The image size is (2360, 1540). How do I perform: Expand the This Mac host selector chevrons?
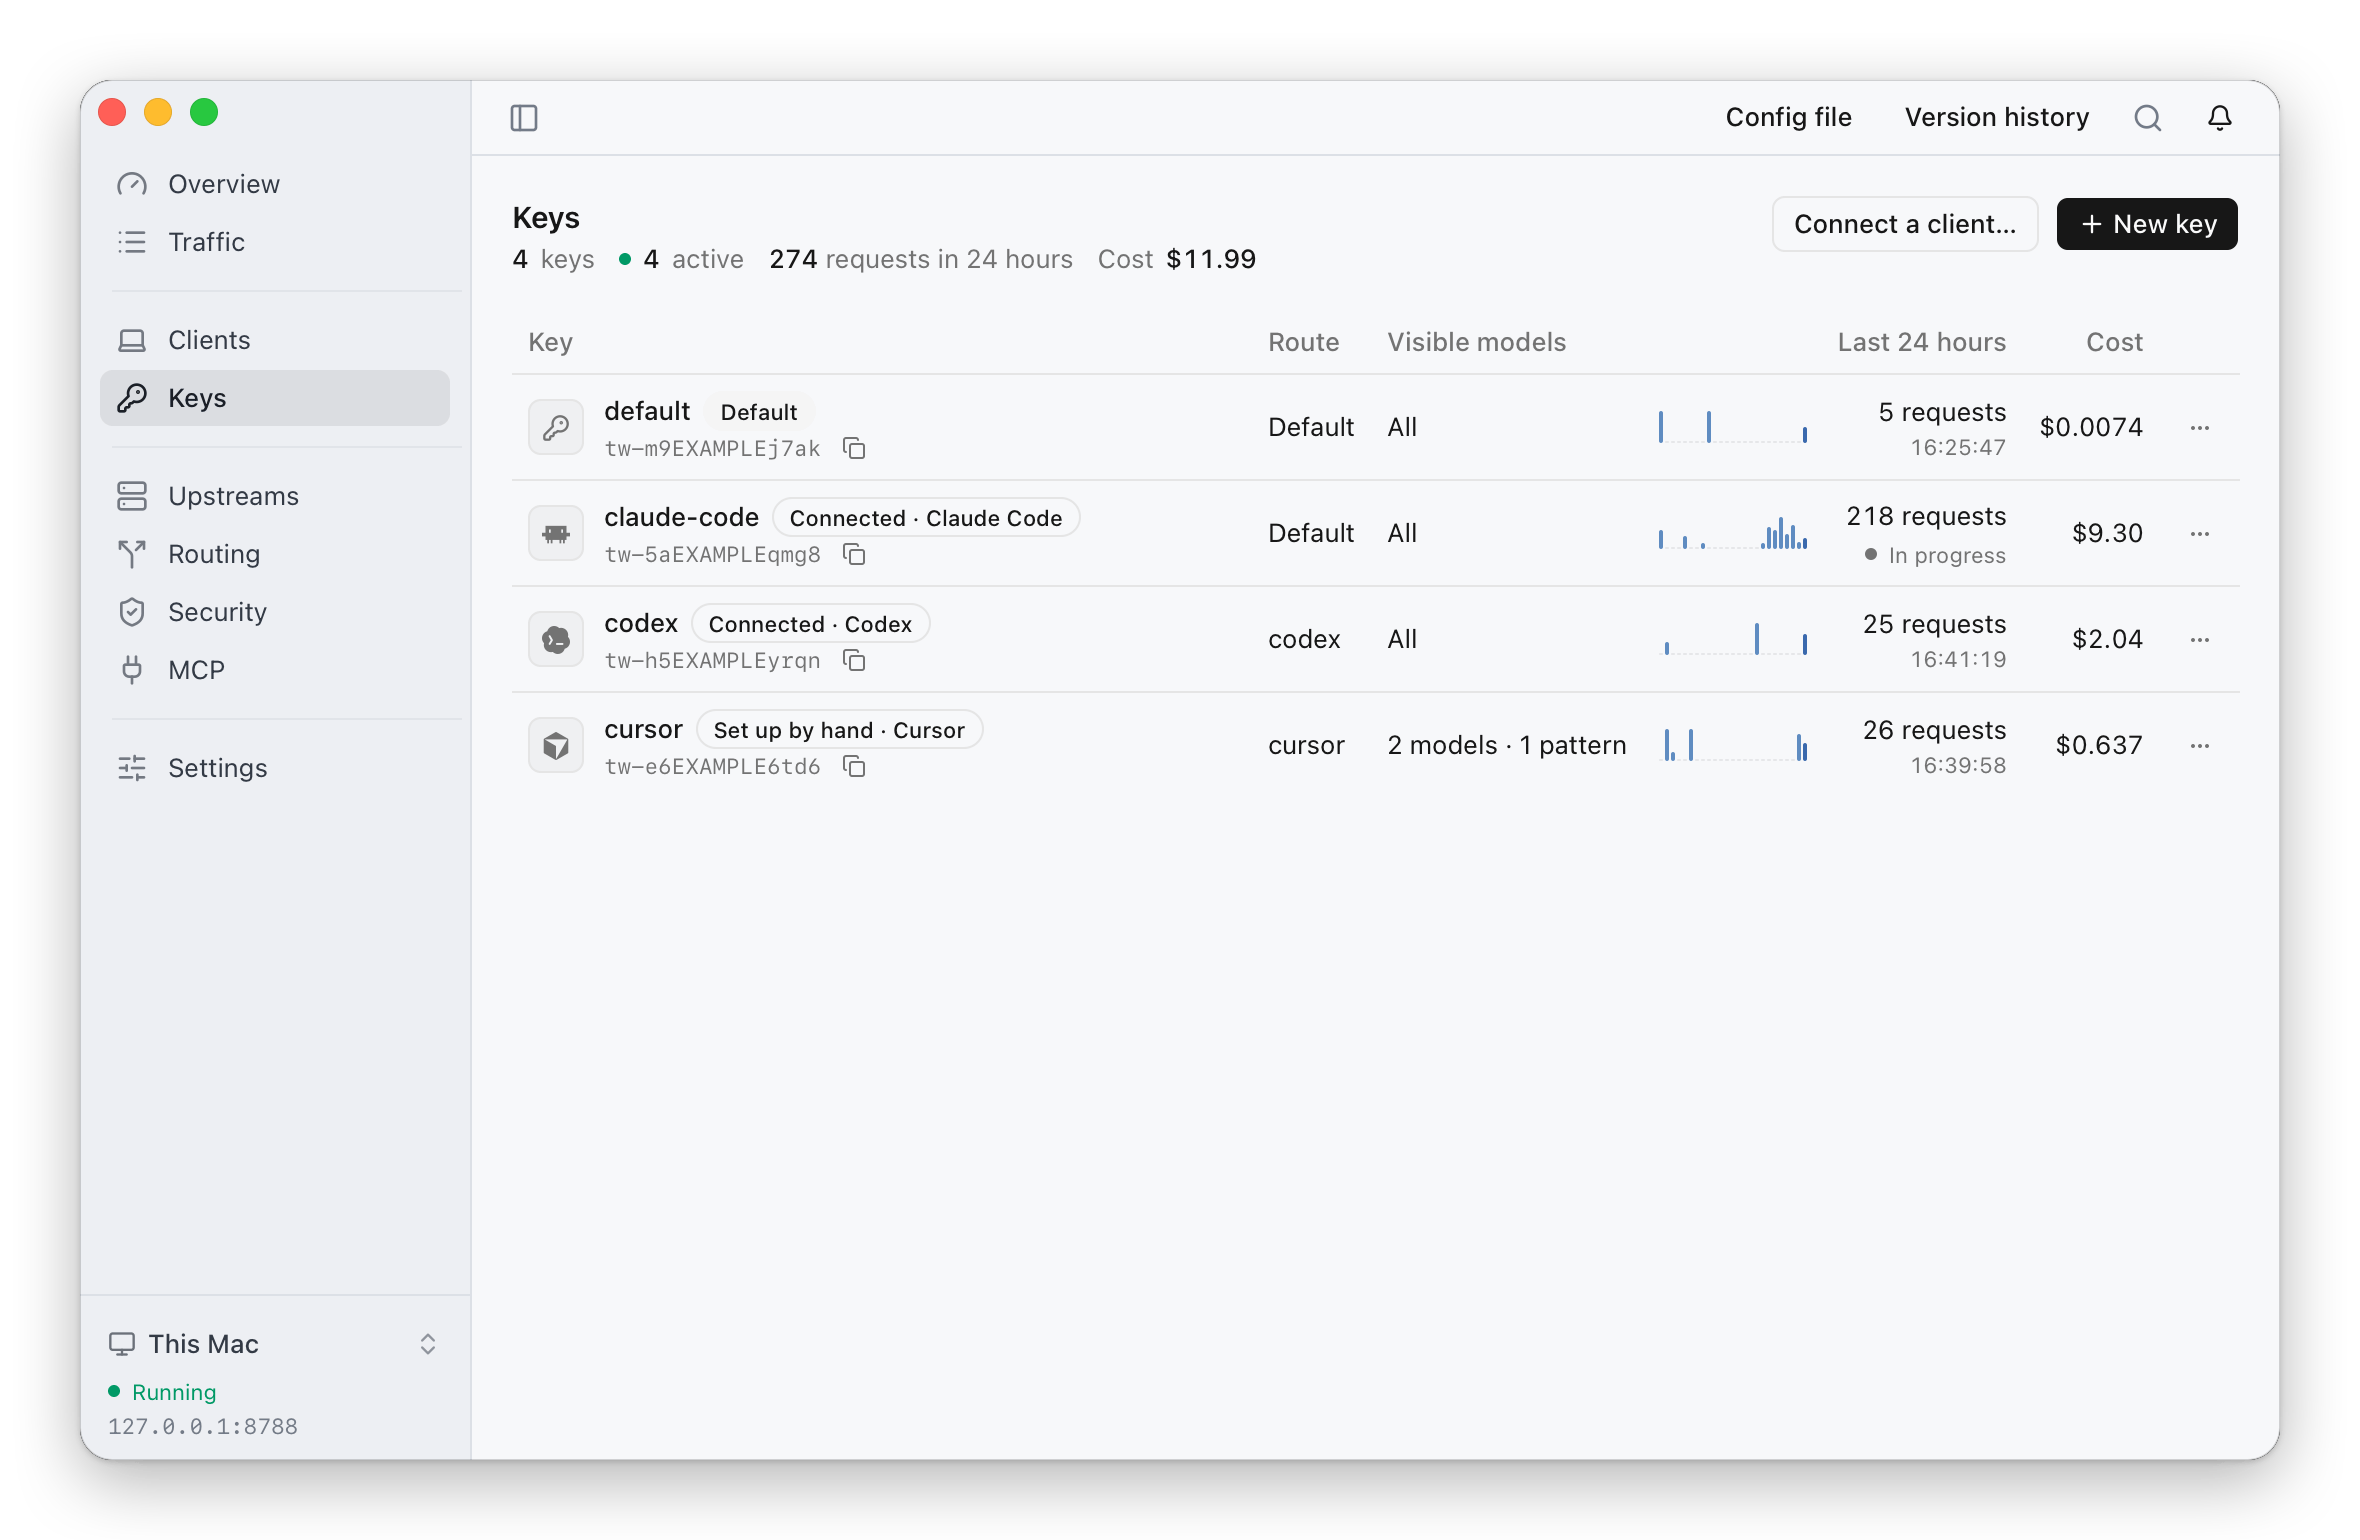coord(428,1344)
